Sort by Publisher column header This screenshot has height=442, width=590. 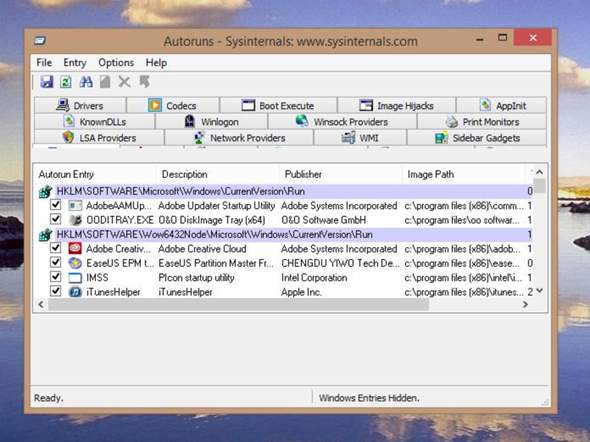[x=341, y=174]
